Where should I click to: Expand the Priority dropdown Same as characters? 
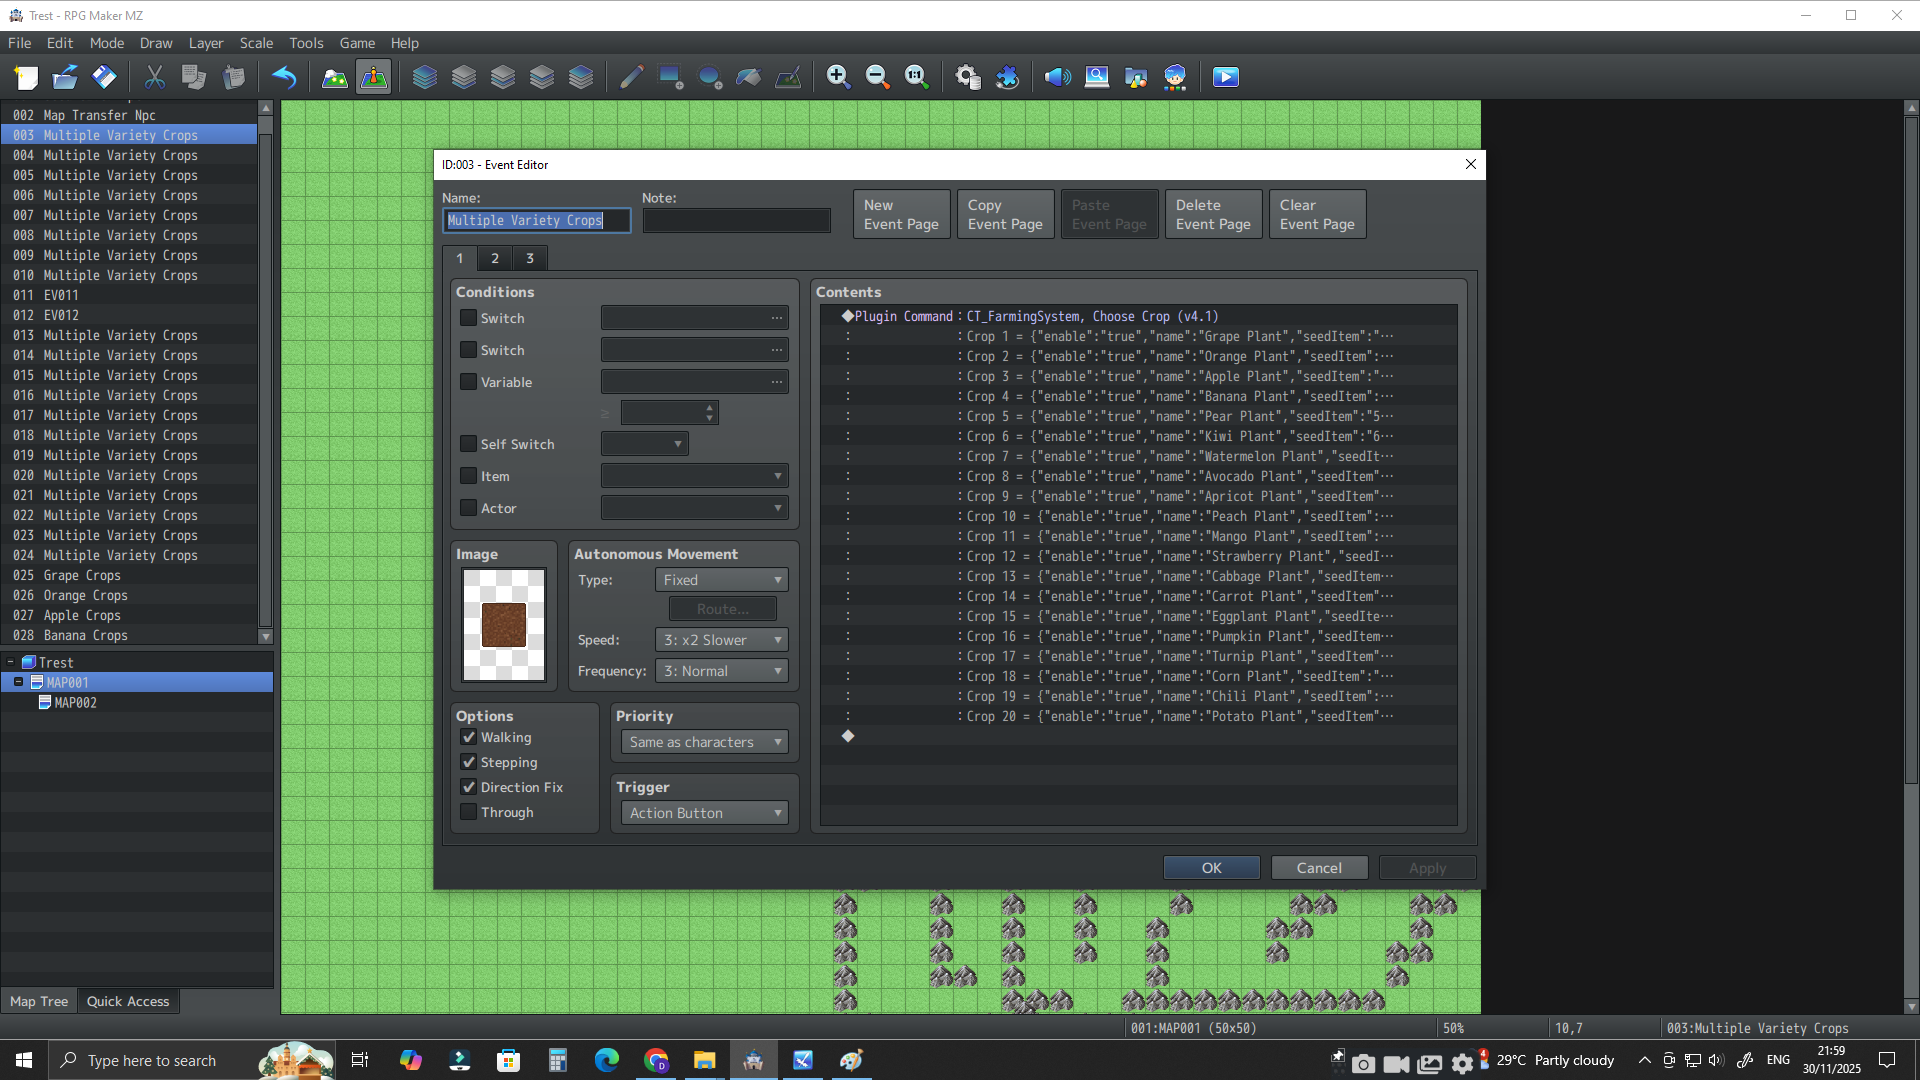[704, 742]
